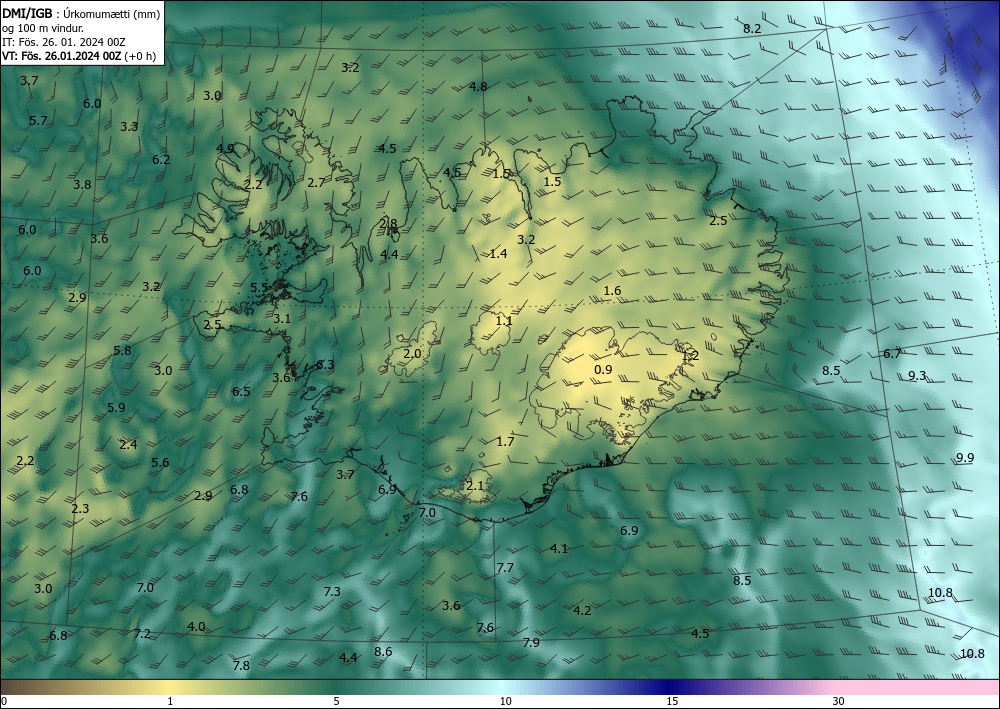
Task: Click the 1.7 value label
Action: tap(505, 441)
